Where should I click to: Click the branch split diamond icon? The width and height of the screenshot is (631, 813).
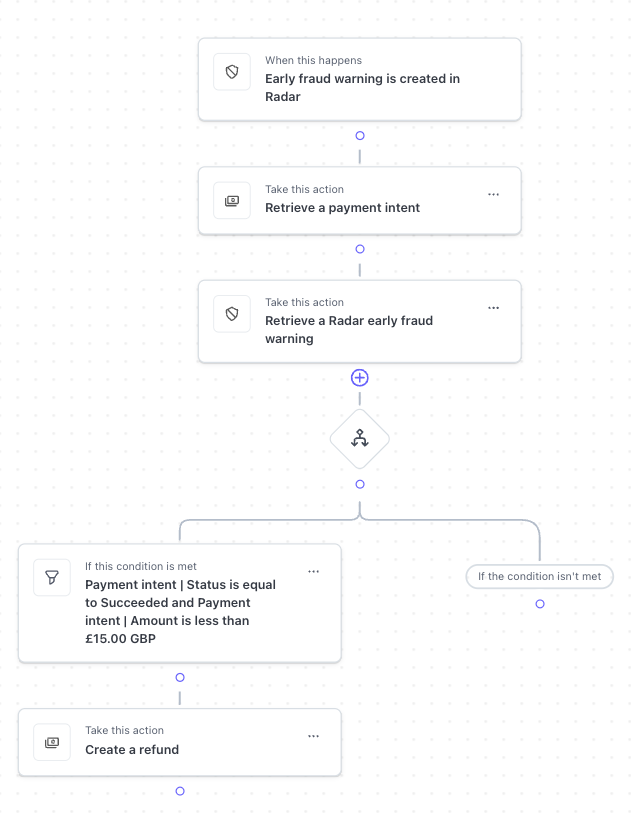360,438
